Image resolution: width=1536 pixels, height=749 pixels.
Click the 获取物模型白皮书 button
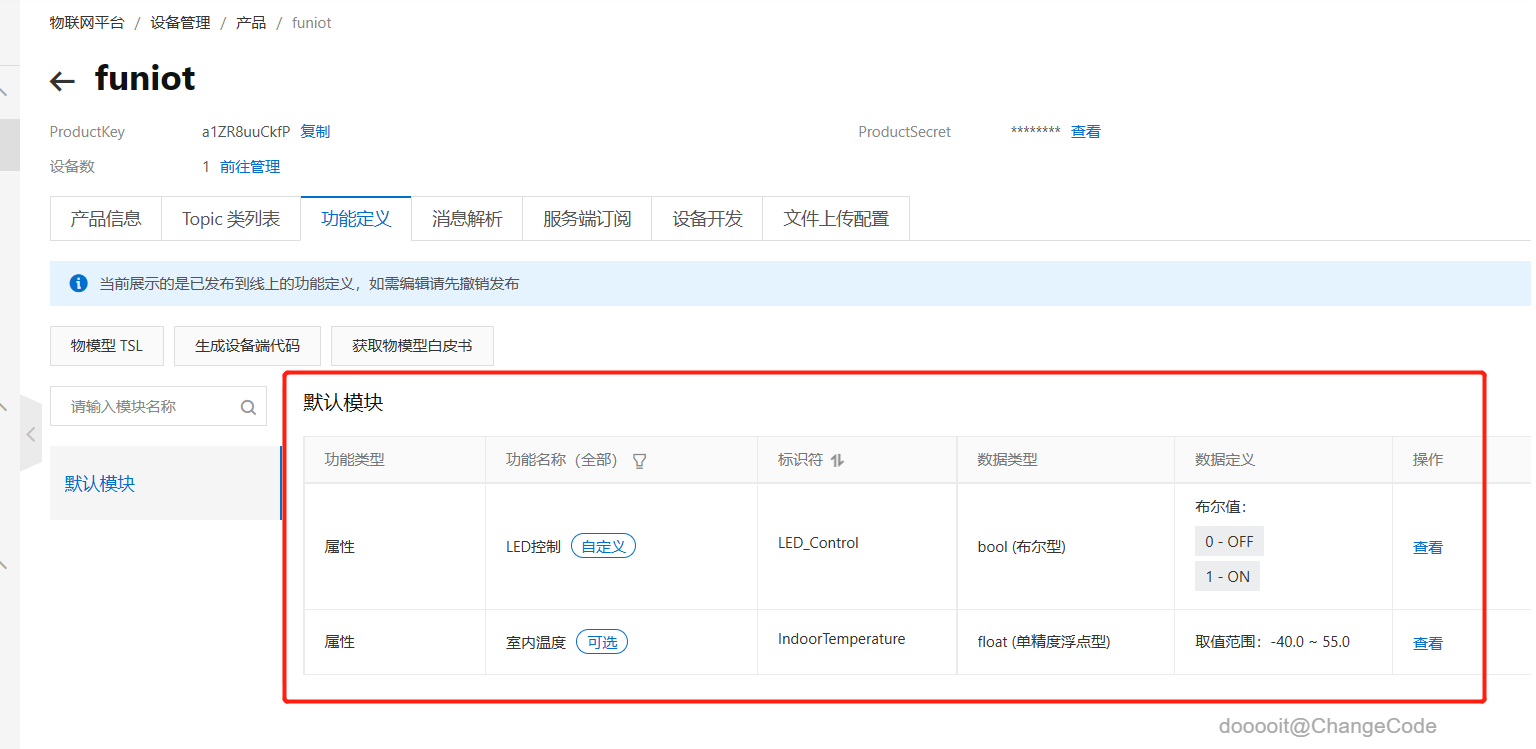click(x=412, y=345)
